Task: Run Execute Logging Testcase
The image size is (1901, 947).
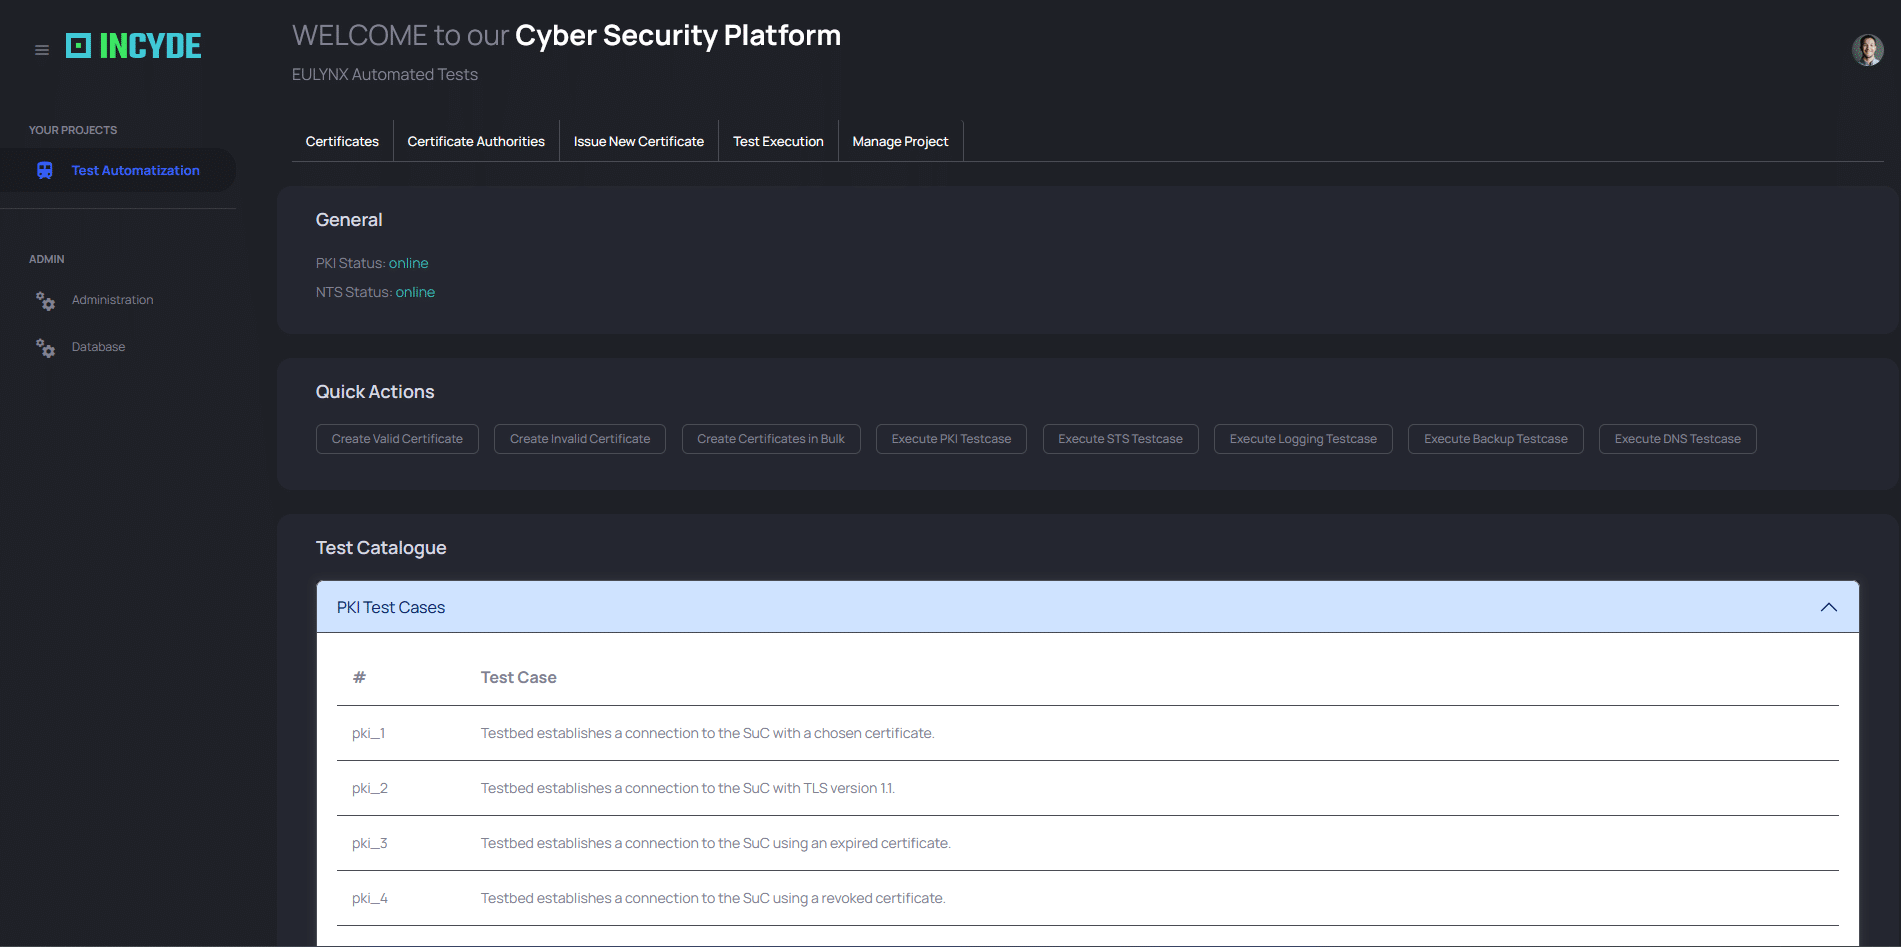Action: click(x=1303, y=439)
